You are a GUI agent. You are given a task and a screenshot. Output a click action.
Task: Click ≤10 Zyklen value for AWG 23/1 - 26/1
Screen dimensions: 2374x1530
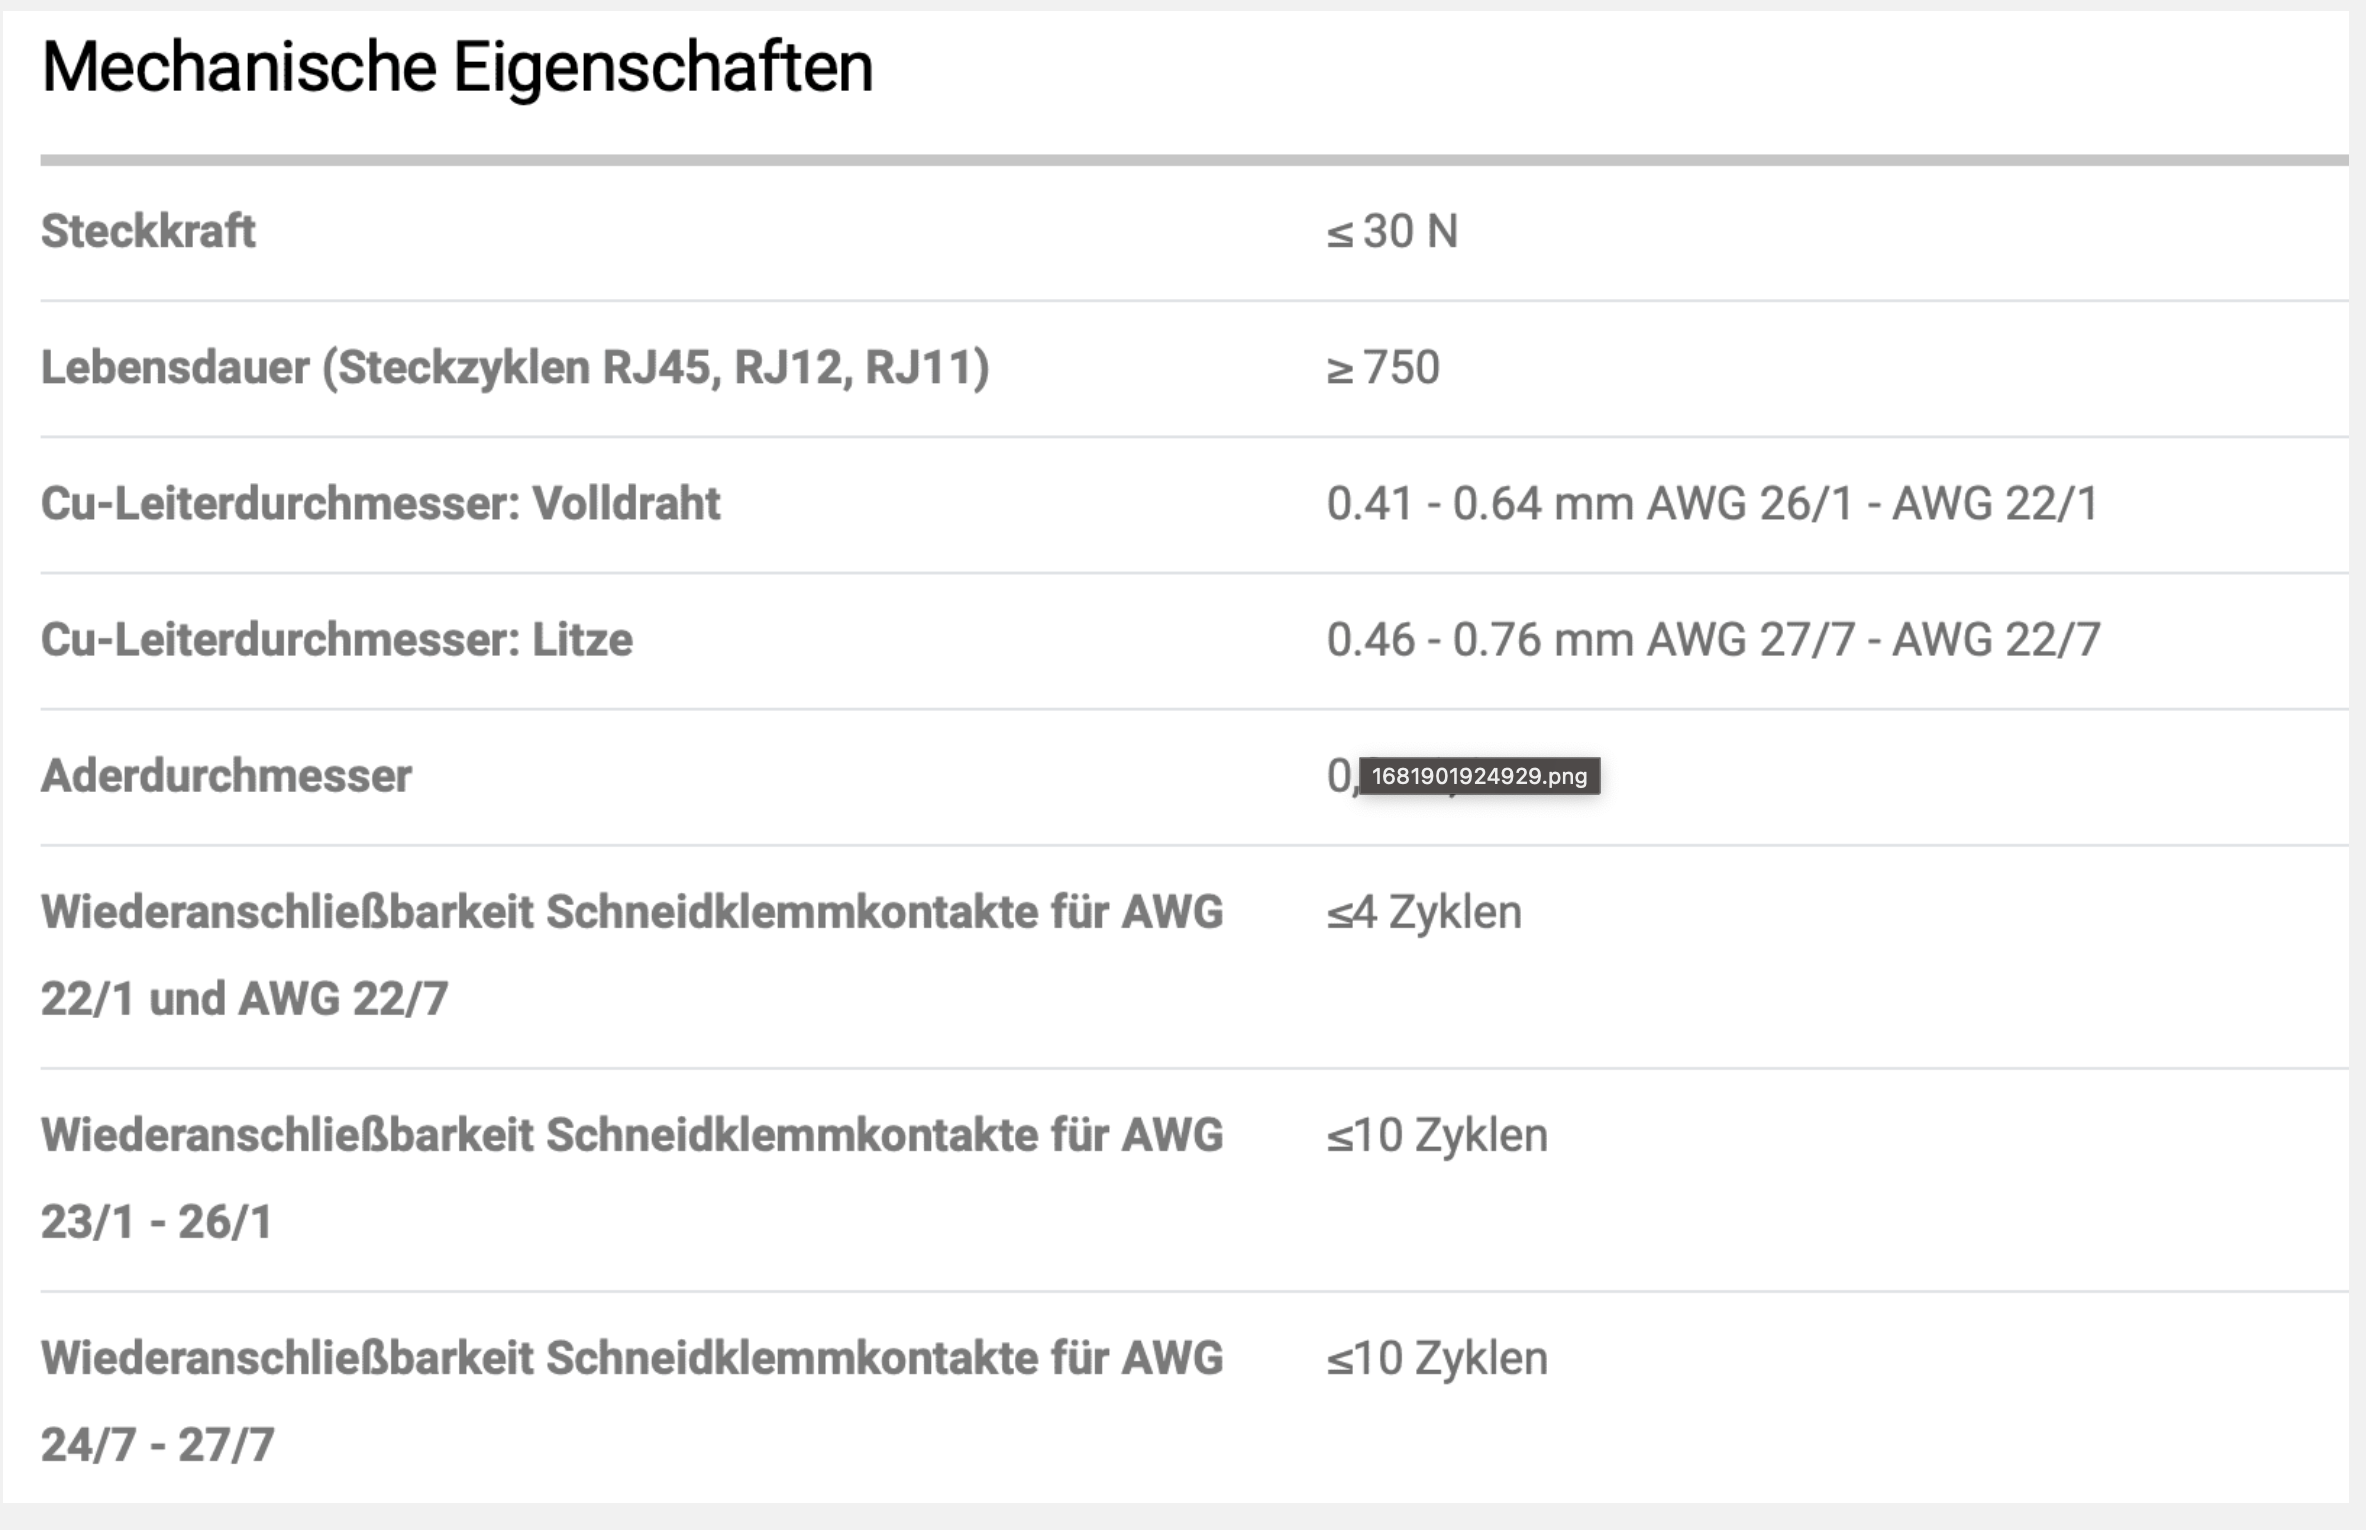[1437, 1136]
